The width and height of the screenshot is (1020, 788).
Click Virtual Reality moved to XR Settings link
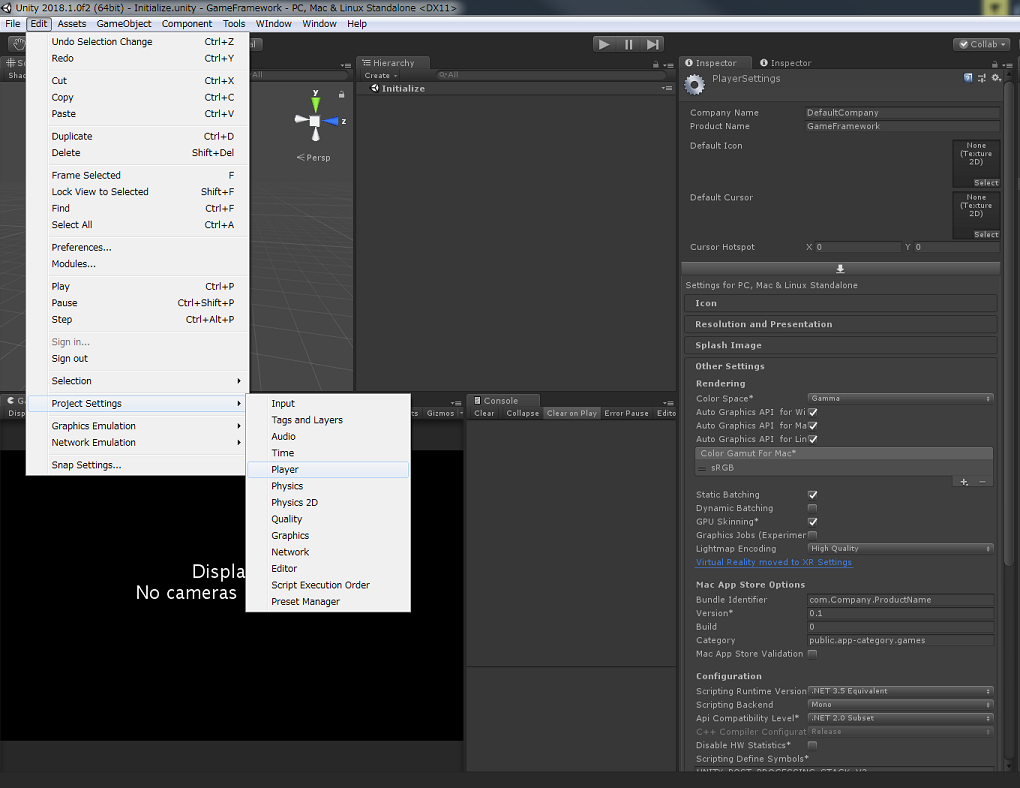(x=773, y=562)
